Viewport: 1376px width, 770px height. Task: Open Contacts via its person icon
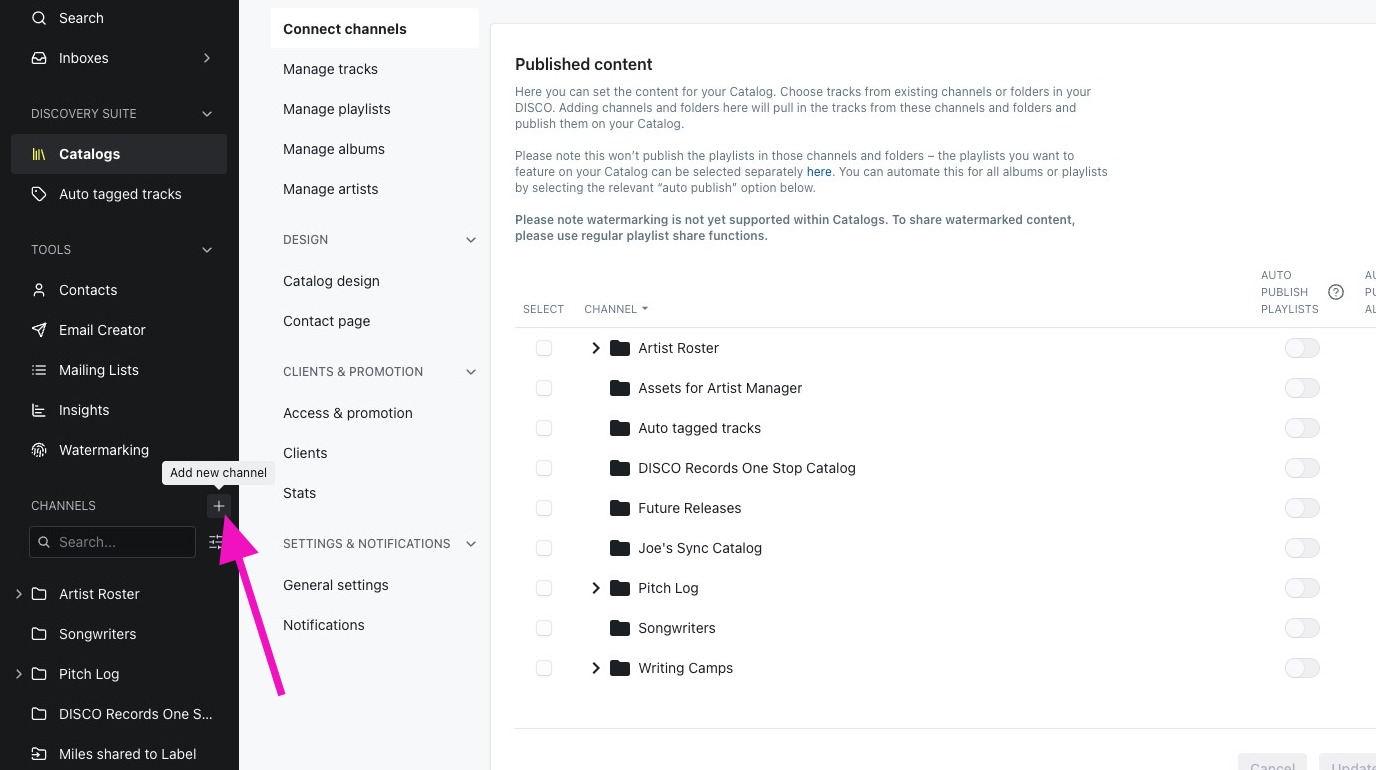[x=39, y=290]
